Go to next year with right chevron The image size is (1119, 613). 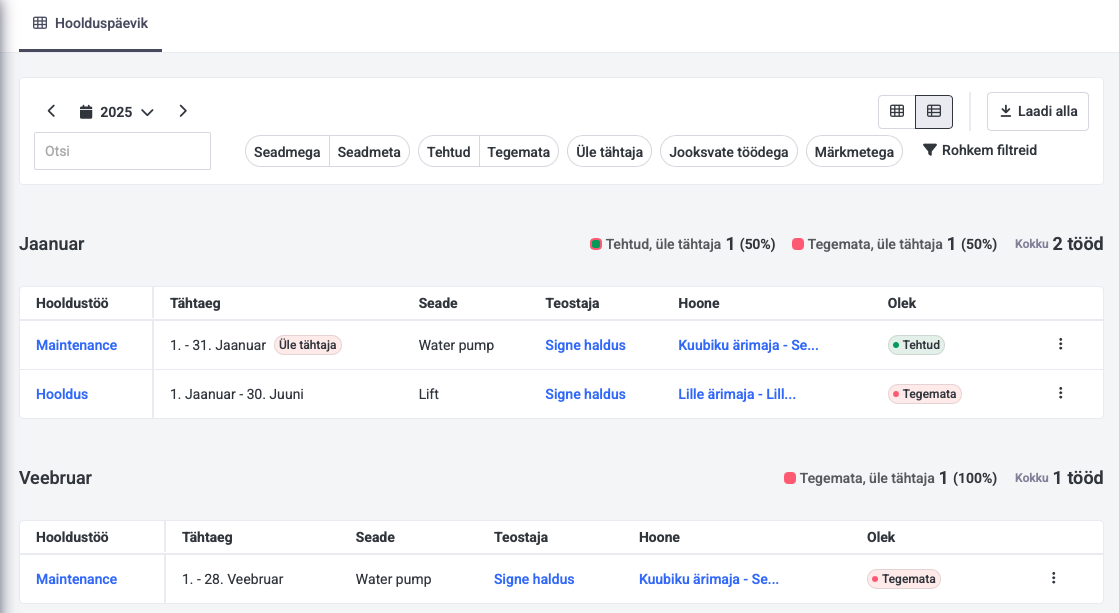coord(183,111)
